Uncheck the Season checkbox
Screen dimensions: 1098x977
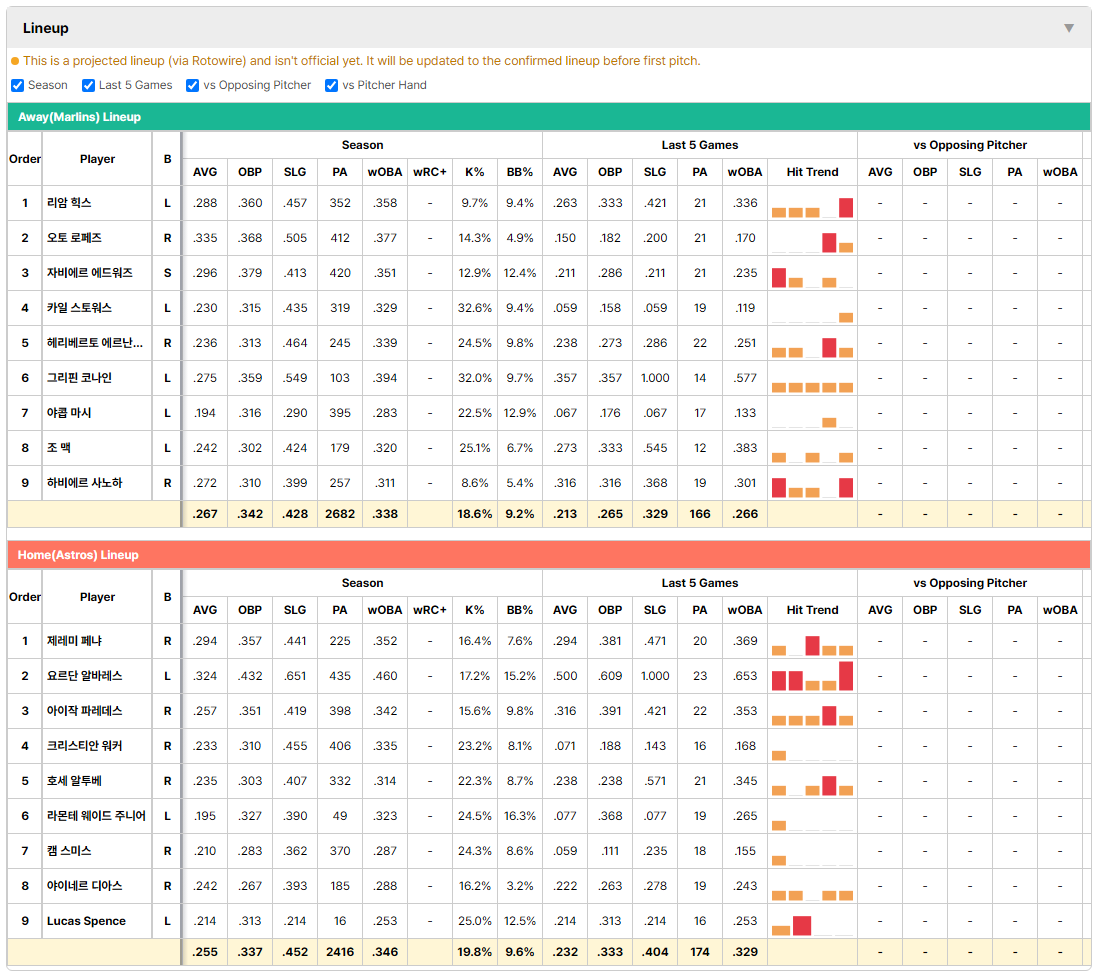pyautogui.click(x=18, y=85)
